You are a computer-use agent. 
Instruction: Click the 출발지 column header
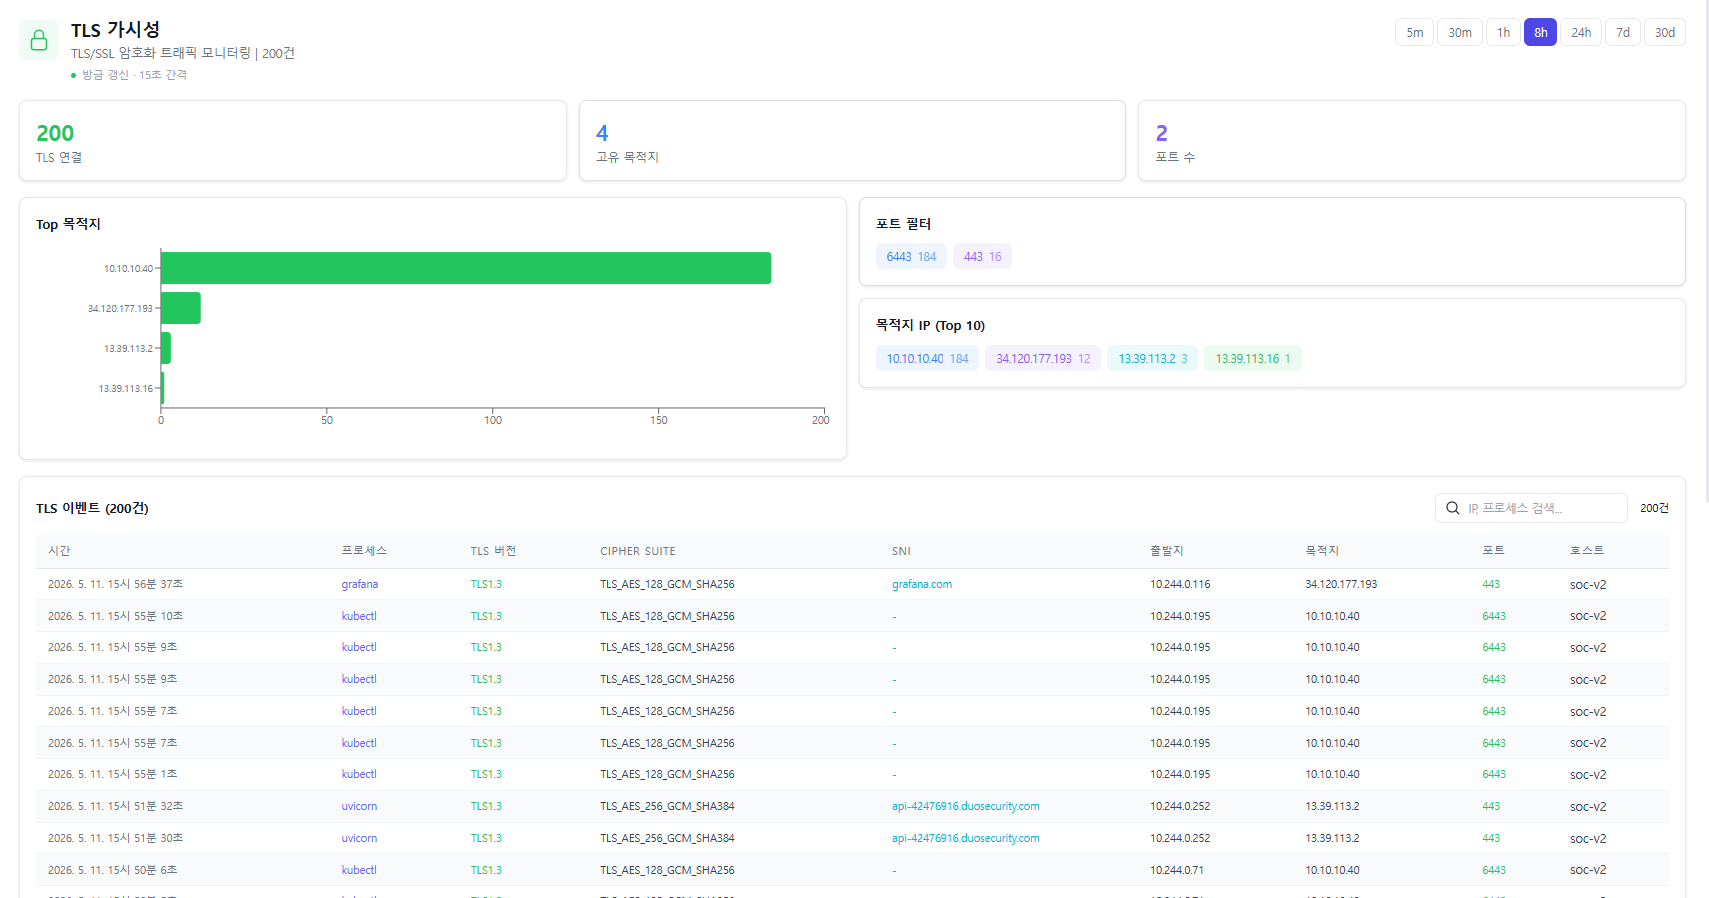coord(1167,551)
